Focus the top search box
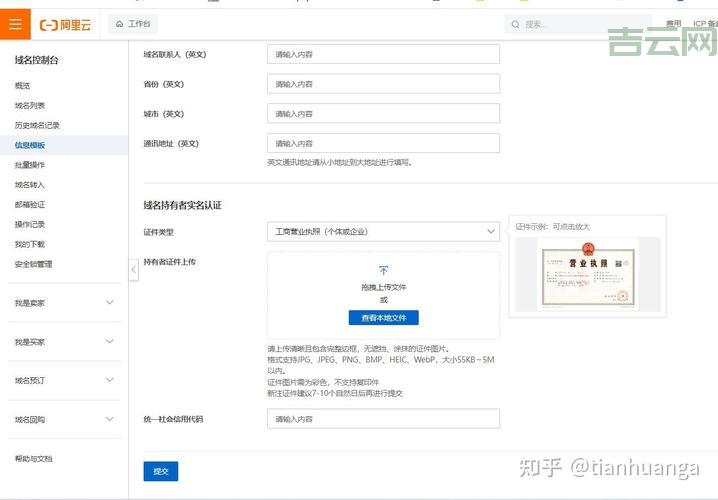Screen dimensions: 718x500 click(578, 24)
